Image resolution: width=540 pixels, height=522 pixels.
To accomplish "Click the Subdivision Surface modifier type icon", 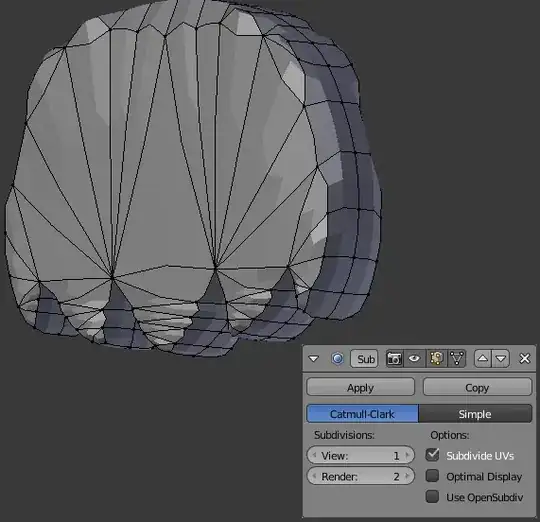I will tap(338, 359).
